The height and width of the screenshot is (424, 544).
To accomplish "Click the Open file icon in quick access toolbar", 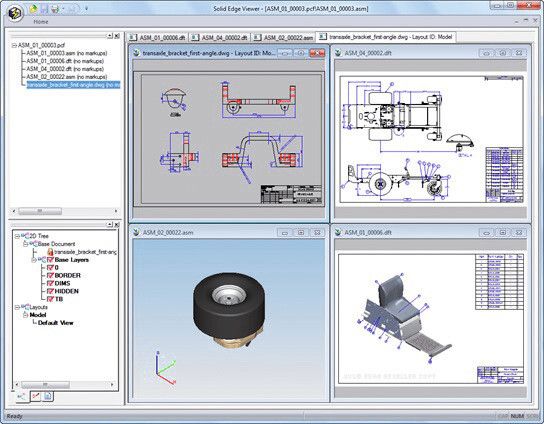I will pyautogui.click(x=33, y=9).
